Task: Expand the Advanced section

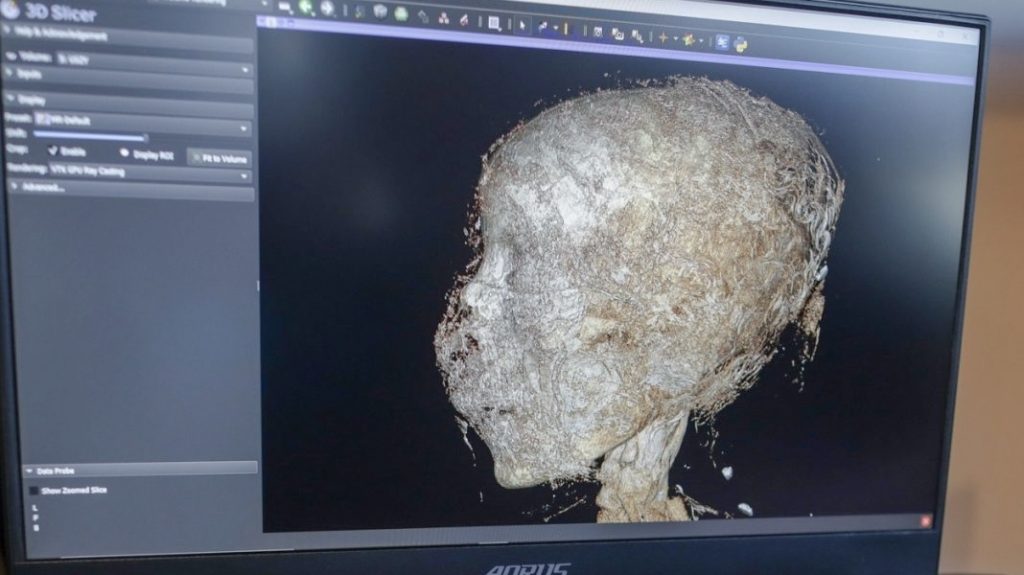Action: pyautogui.click(x=131, y=189)
